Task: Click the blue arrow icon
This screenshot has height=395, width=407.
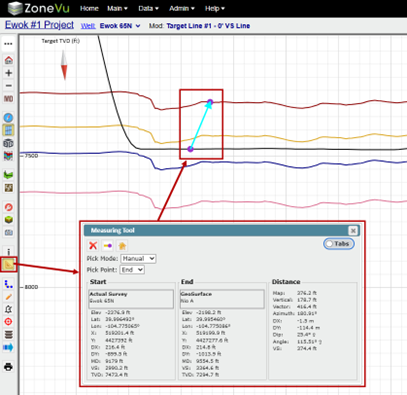Action: [8, 347]
